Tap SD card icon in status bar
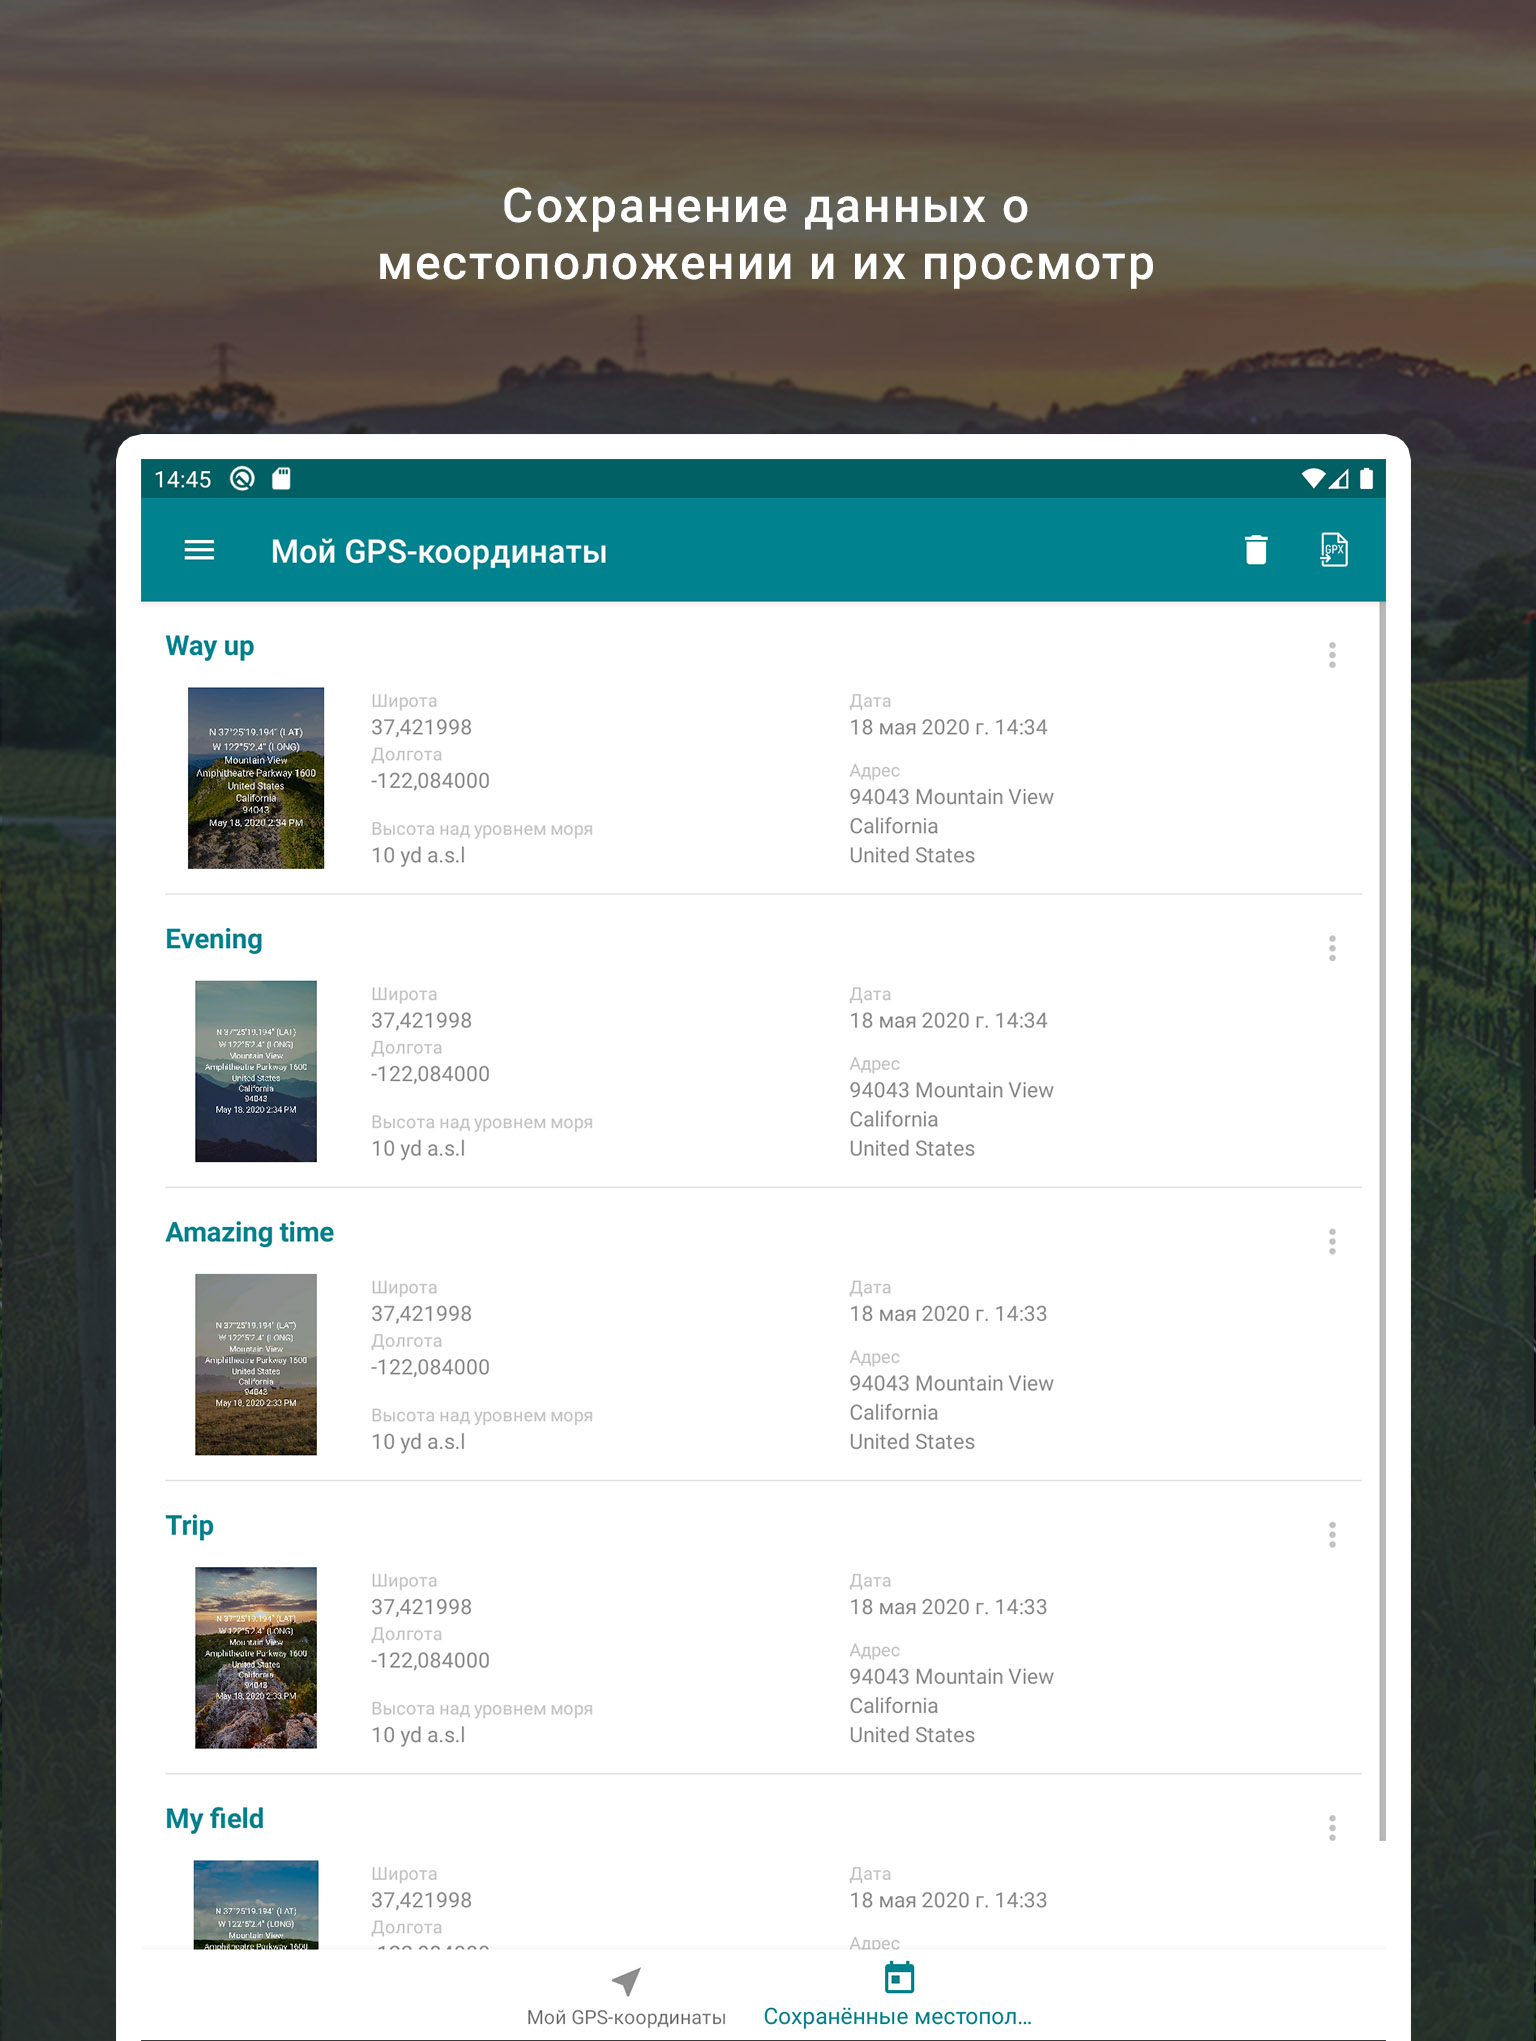This screenshot has height=2041, width=1536. (x=282, y=479)
